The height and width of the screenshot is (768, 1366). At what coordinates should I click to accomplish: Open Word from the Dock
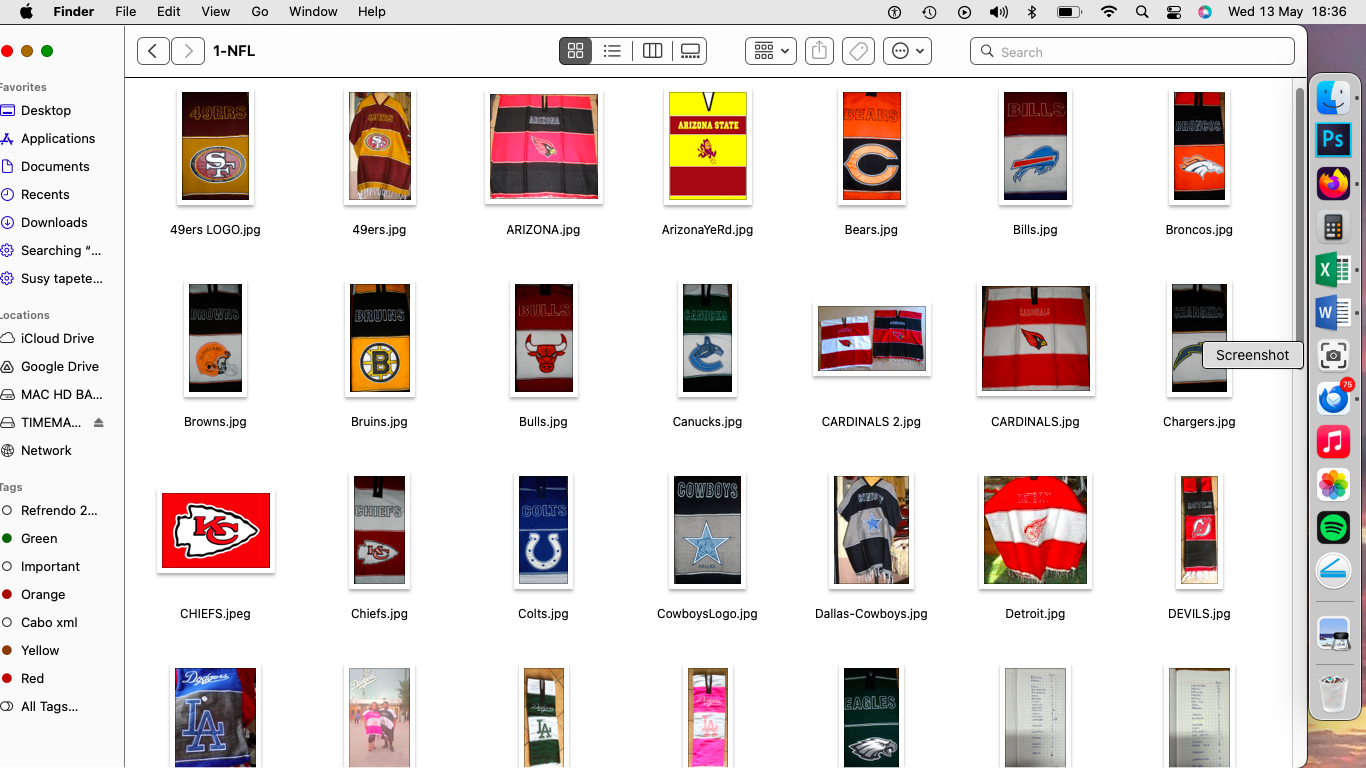(1333, 313)
